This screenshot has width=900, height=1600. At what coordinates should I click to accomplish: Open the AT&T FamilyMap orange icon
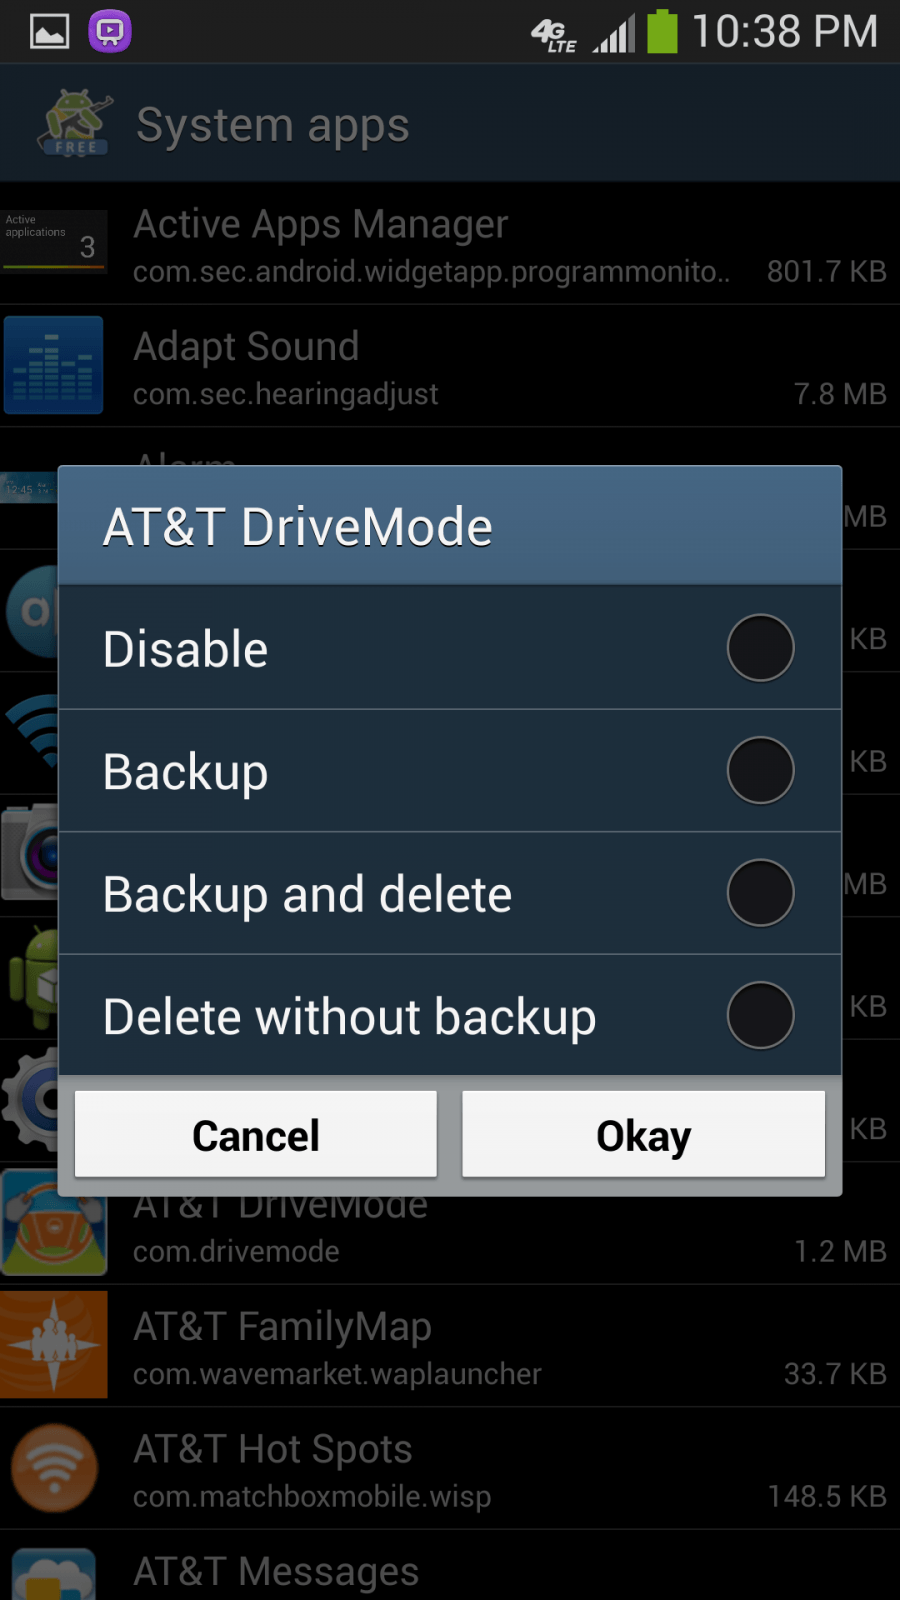coord(54,1345)
